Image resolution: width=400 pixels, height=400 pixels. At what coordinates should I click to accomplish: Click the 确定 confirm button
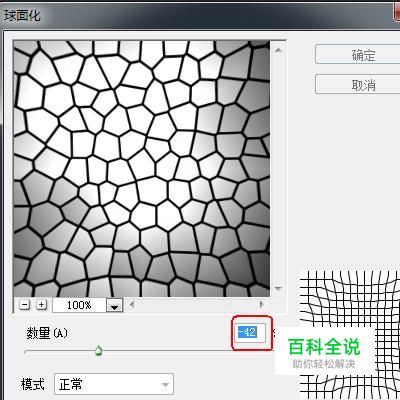tap(358, 55)
